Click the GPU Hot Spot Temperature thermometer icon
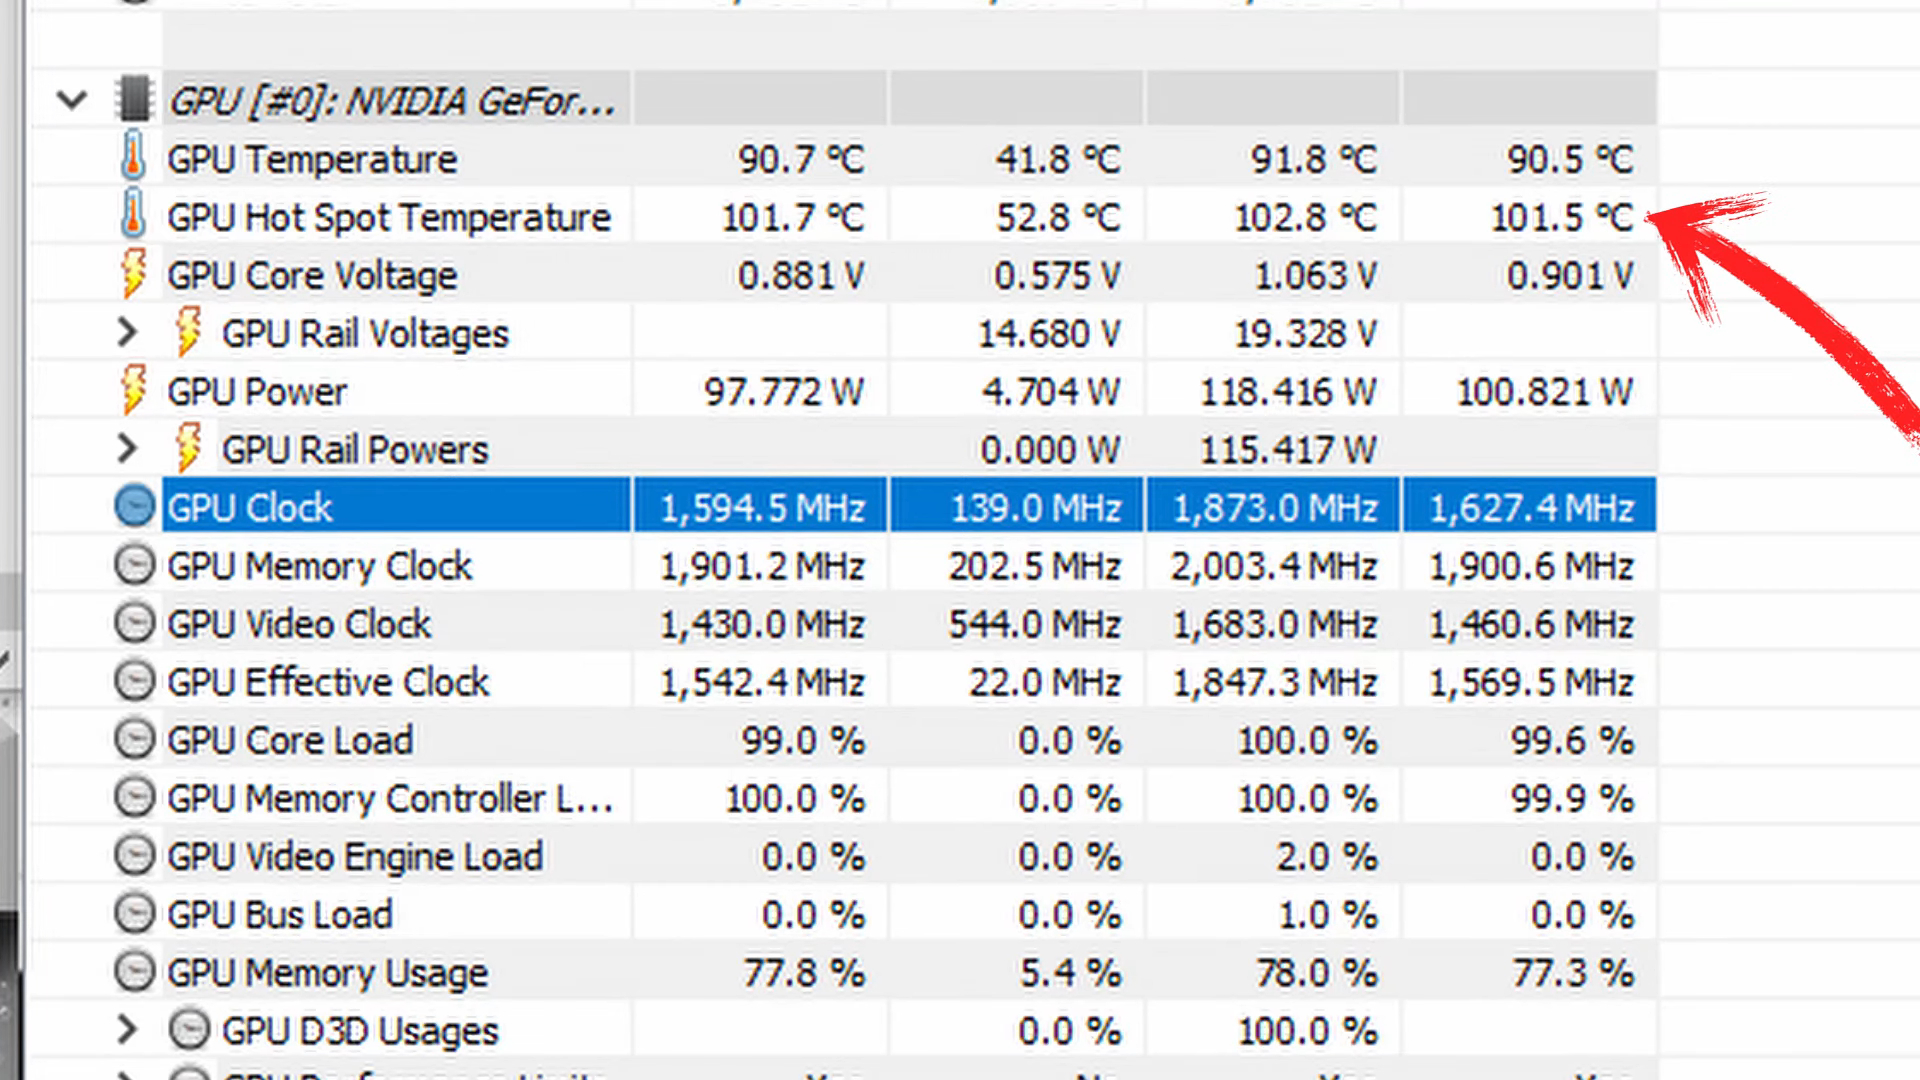This screenshot has height=1080, width=1920. coord(134,216)
